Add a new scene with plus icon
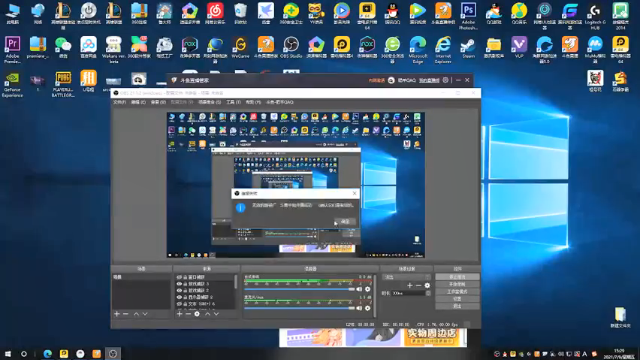The image size is (640, 360). click(x=117, y=314)
